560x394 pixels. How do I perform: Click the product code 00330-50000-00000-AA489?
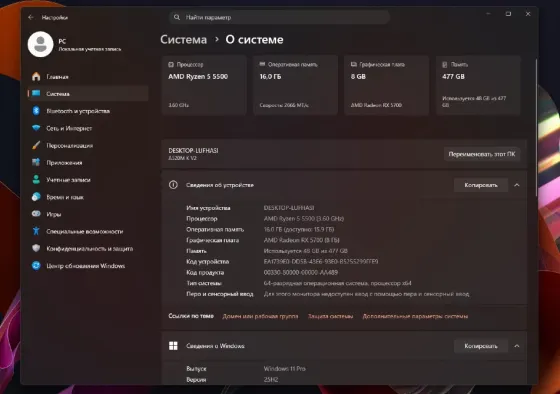(301, 272)
